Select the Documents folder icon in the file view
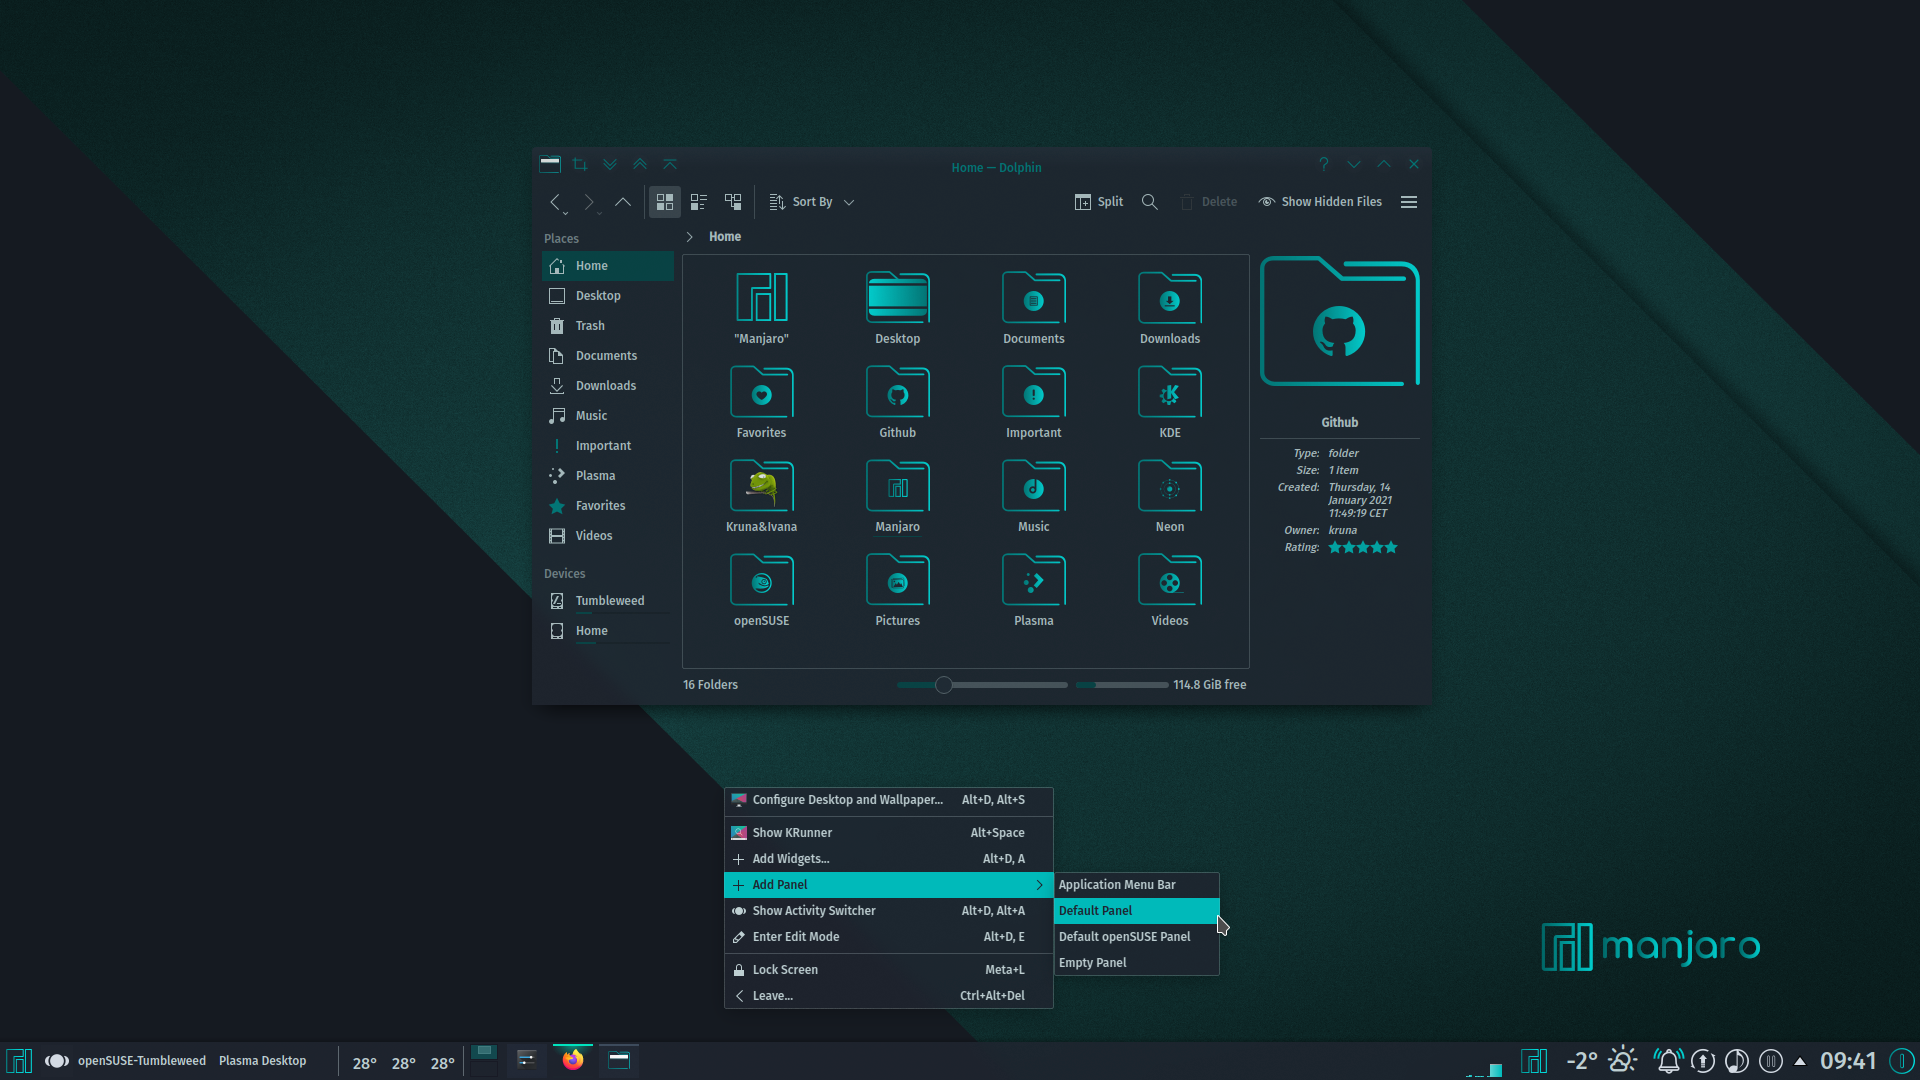 tap(1034, 298)
